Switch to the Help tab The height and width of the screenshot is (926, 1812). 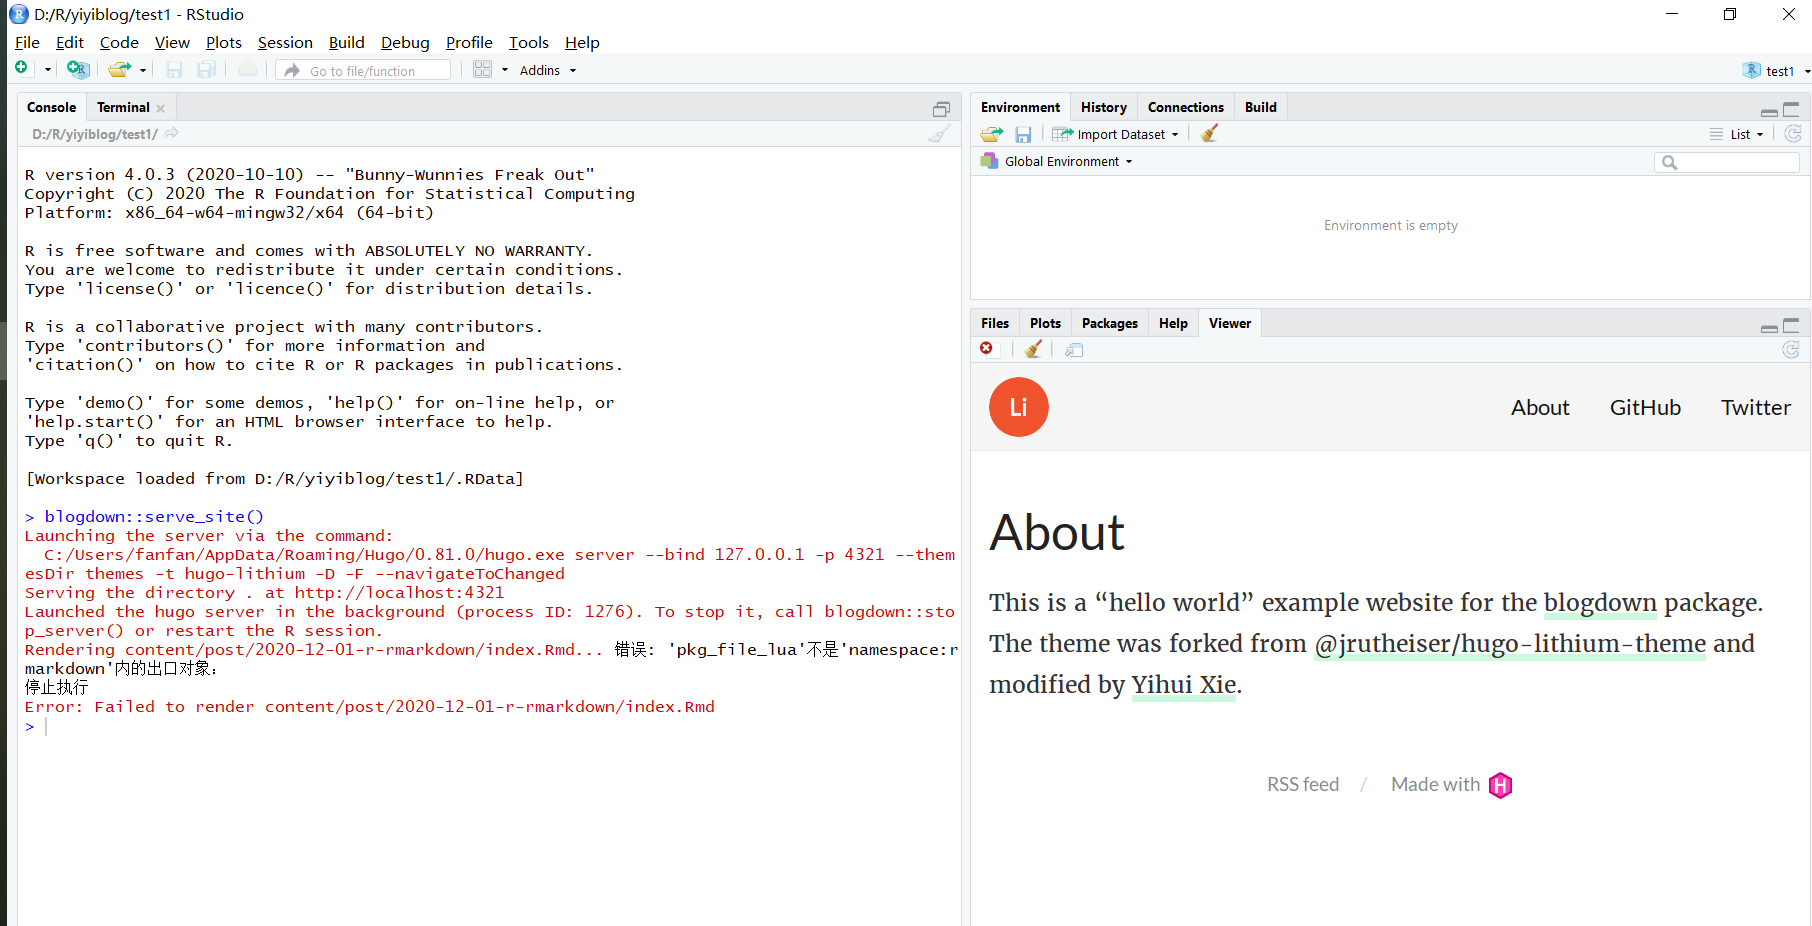point(1173,323)
